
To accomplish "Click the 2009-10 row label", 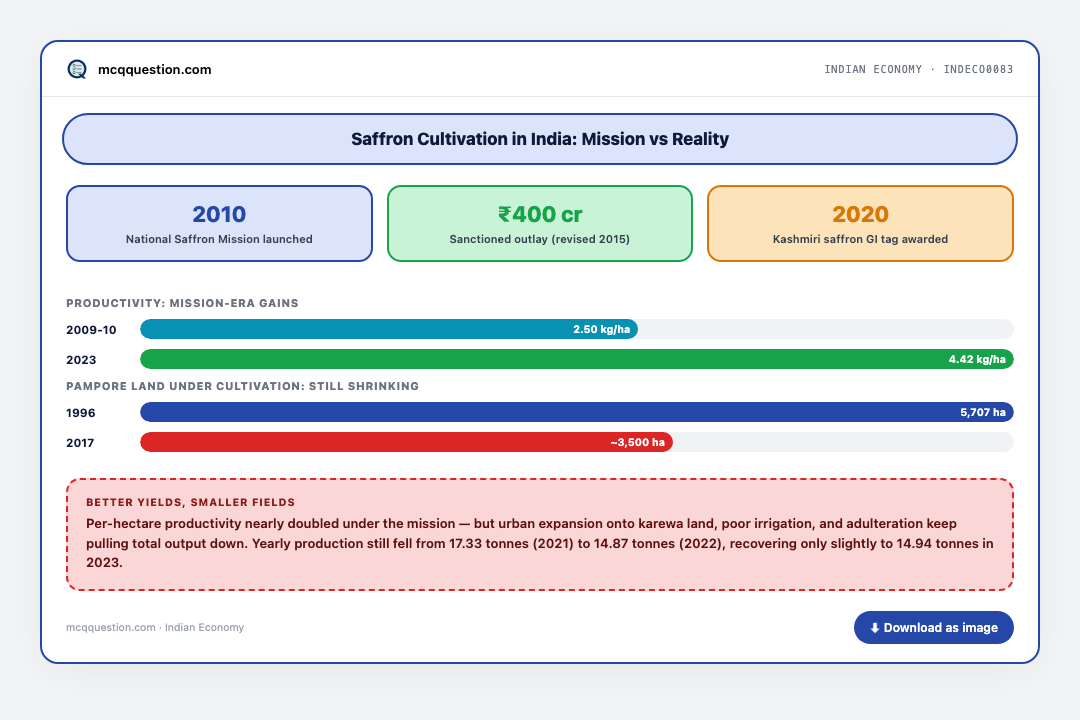I will pos(91,330).
